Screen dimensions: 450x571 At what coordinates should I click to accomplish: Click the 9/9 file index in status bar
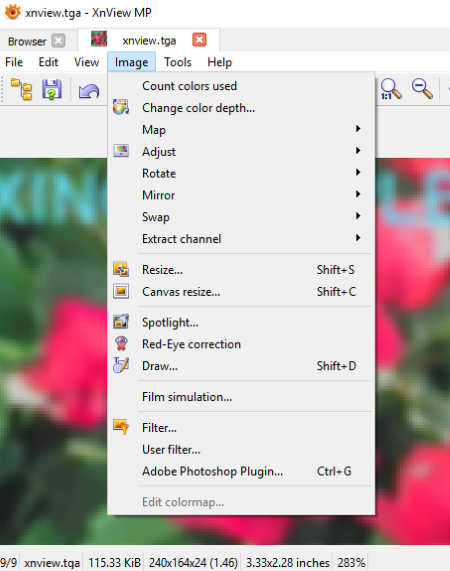pos(8,563)
